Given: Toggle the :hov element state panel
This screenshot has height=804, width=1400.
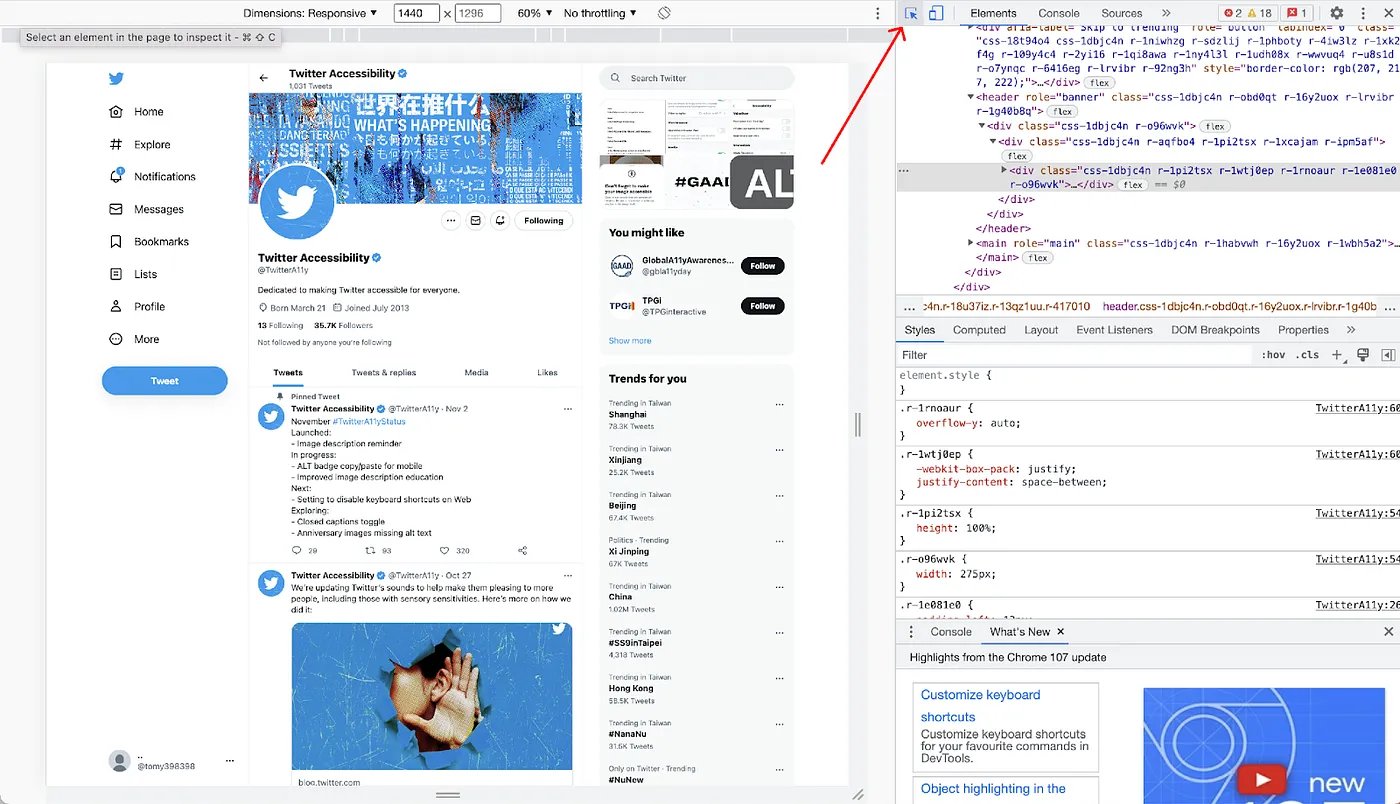Looking at the screenshot, I should pos(1273,355).
